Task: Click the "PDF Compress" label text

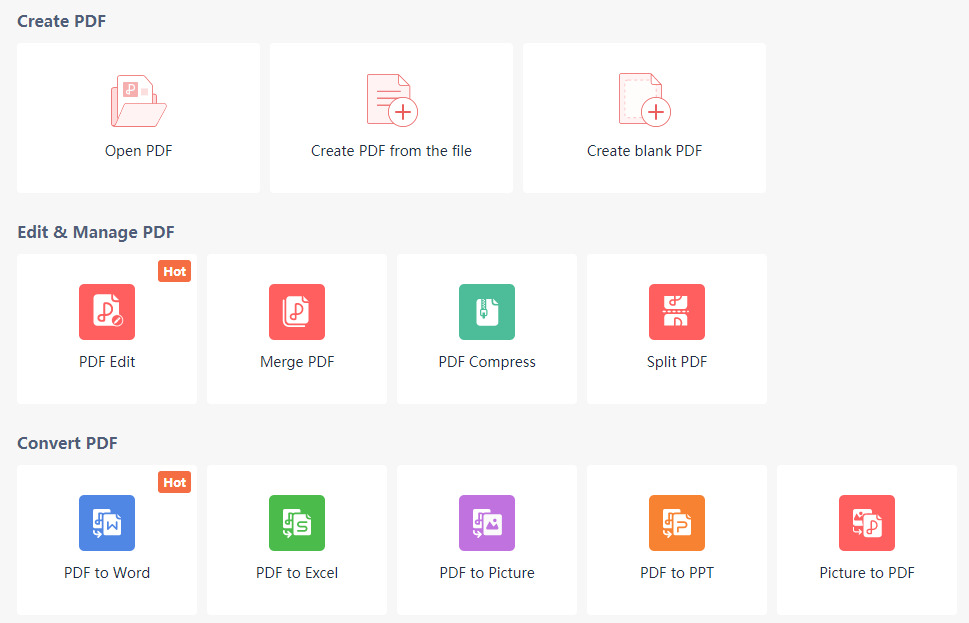Action: (487, 362)
